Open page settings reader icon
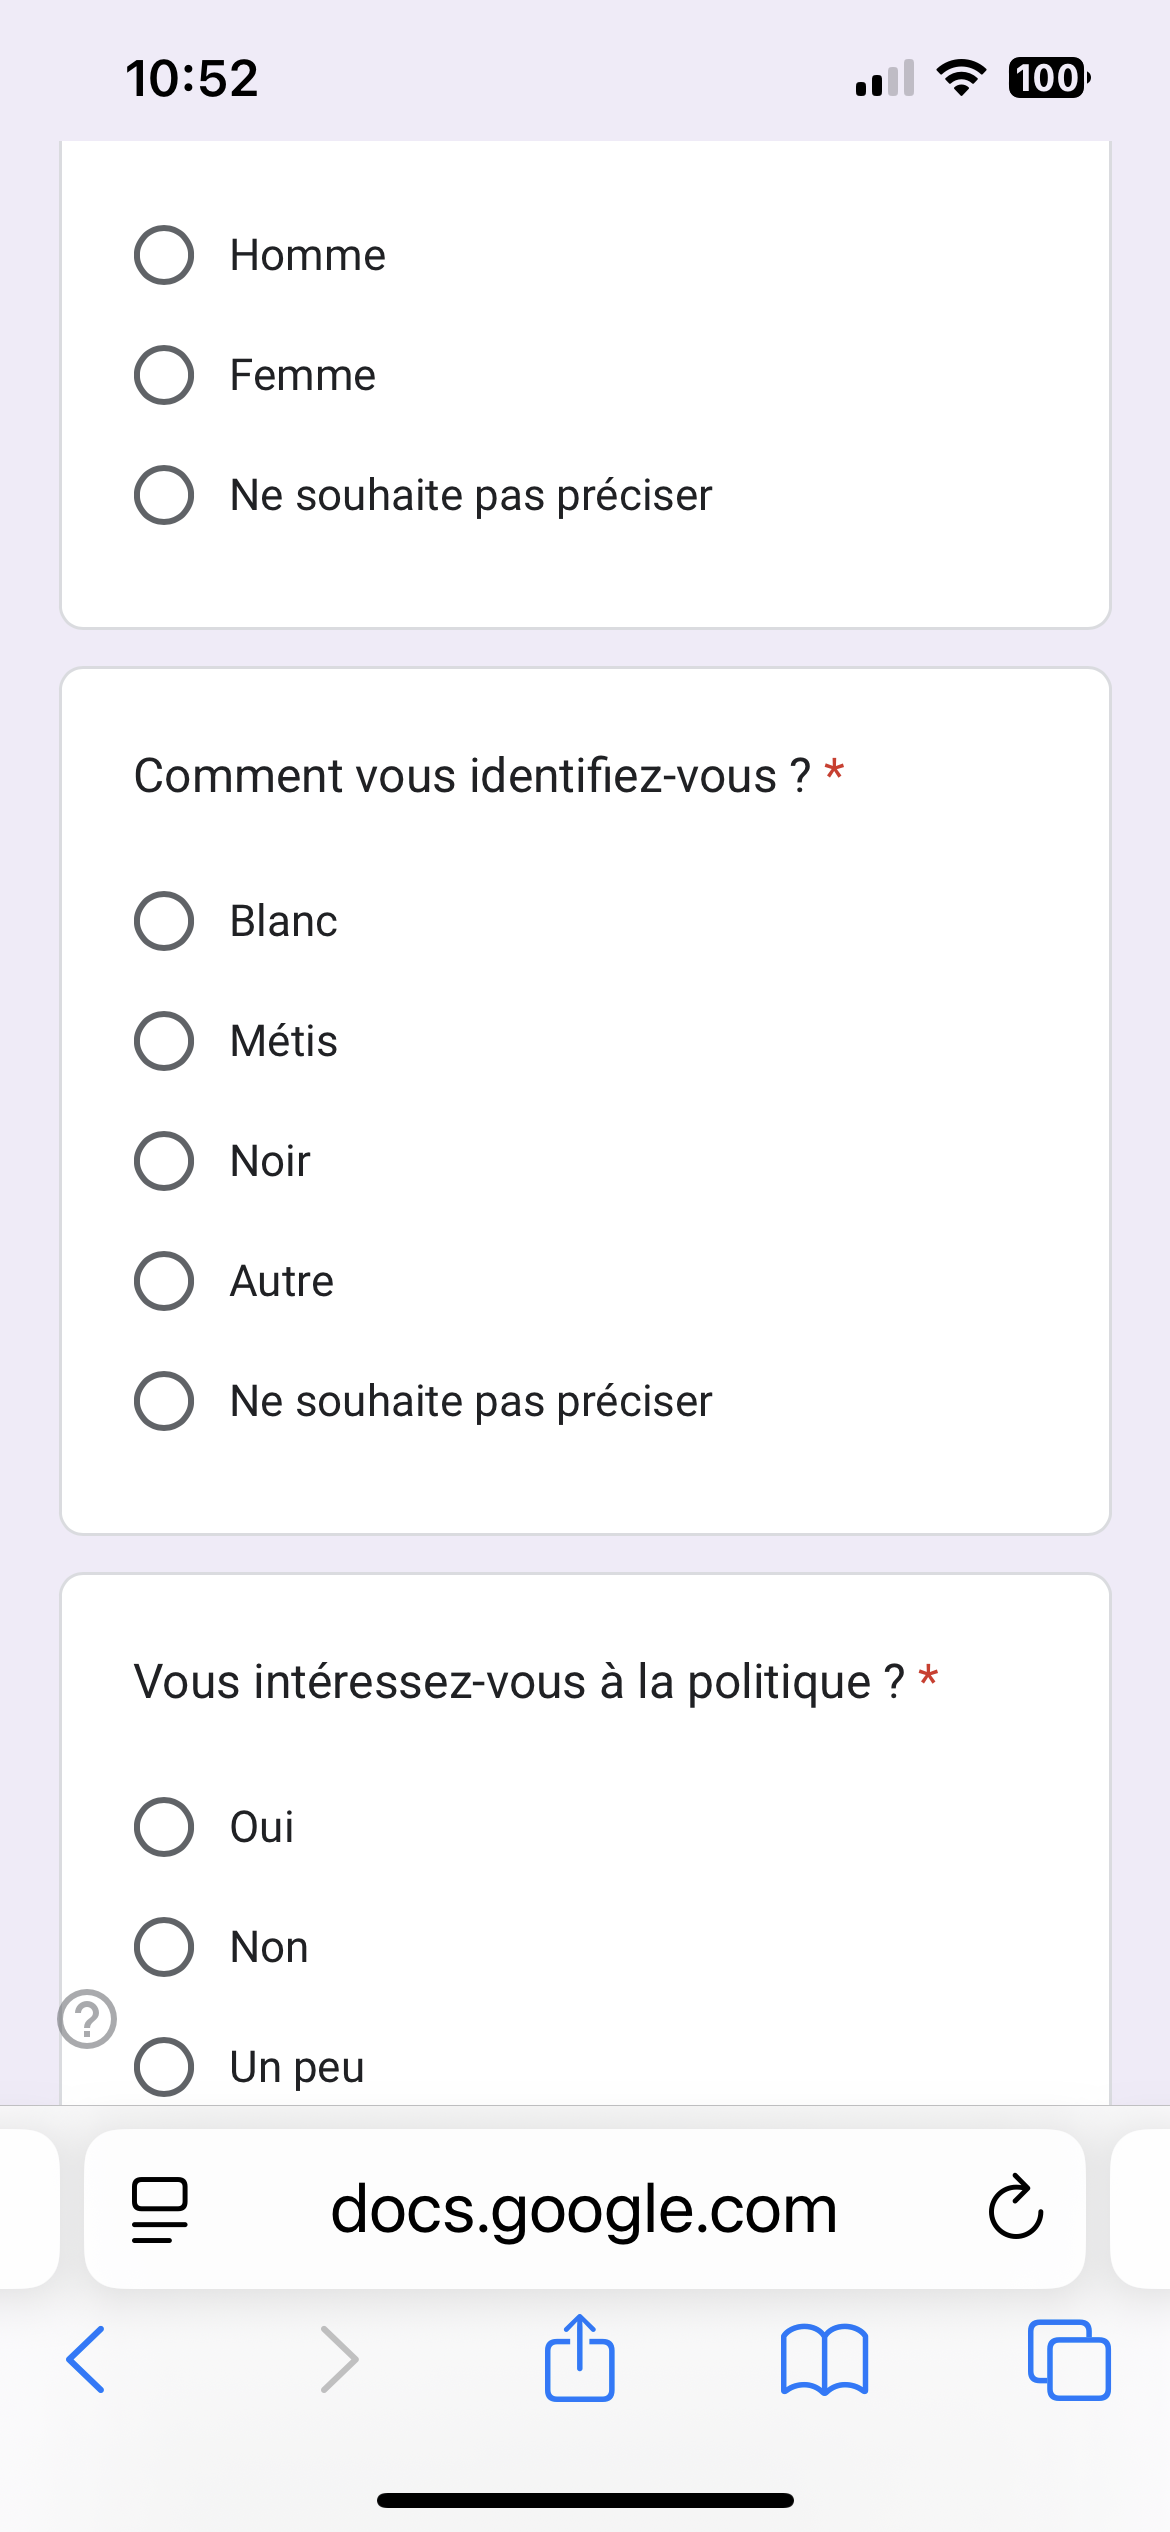Screen dimensions: 1170x2532 point(160,2208)
